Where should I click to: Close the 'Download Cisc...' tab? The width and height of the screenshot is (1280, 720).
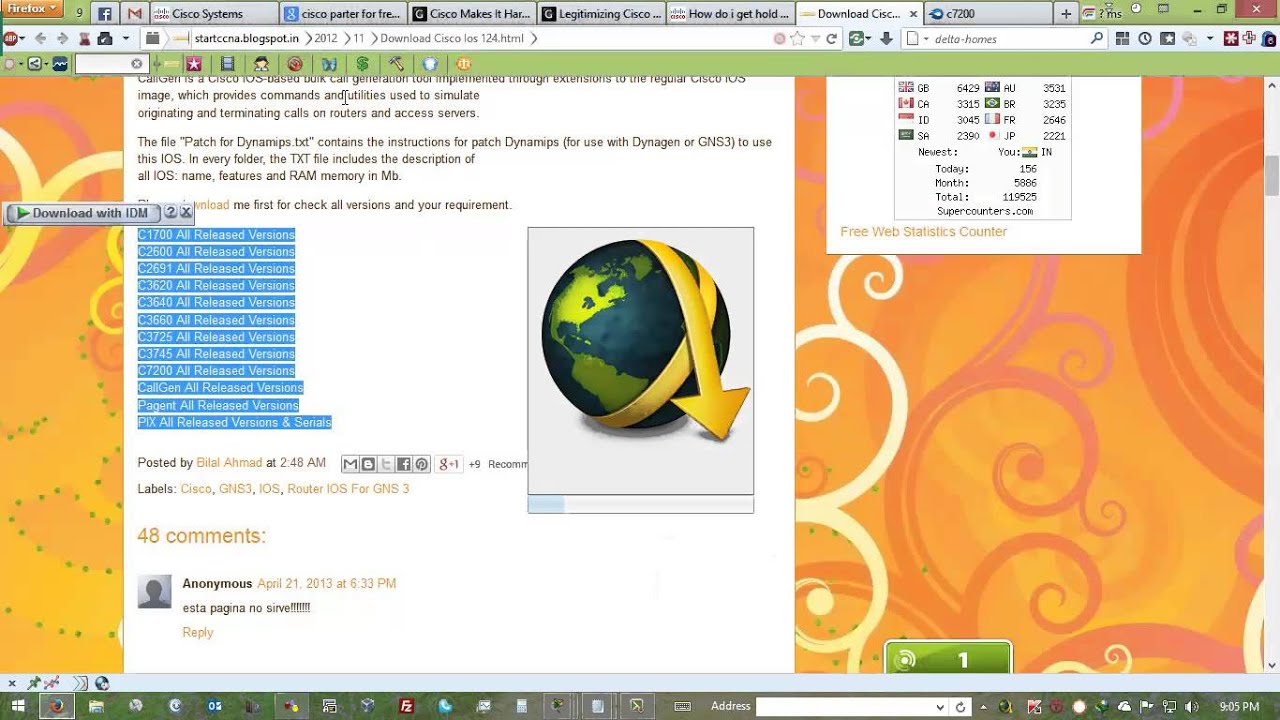912,14
